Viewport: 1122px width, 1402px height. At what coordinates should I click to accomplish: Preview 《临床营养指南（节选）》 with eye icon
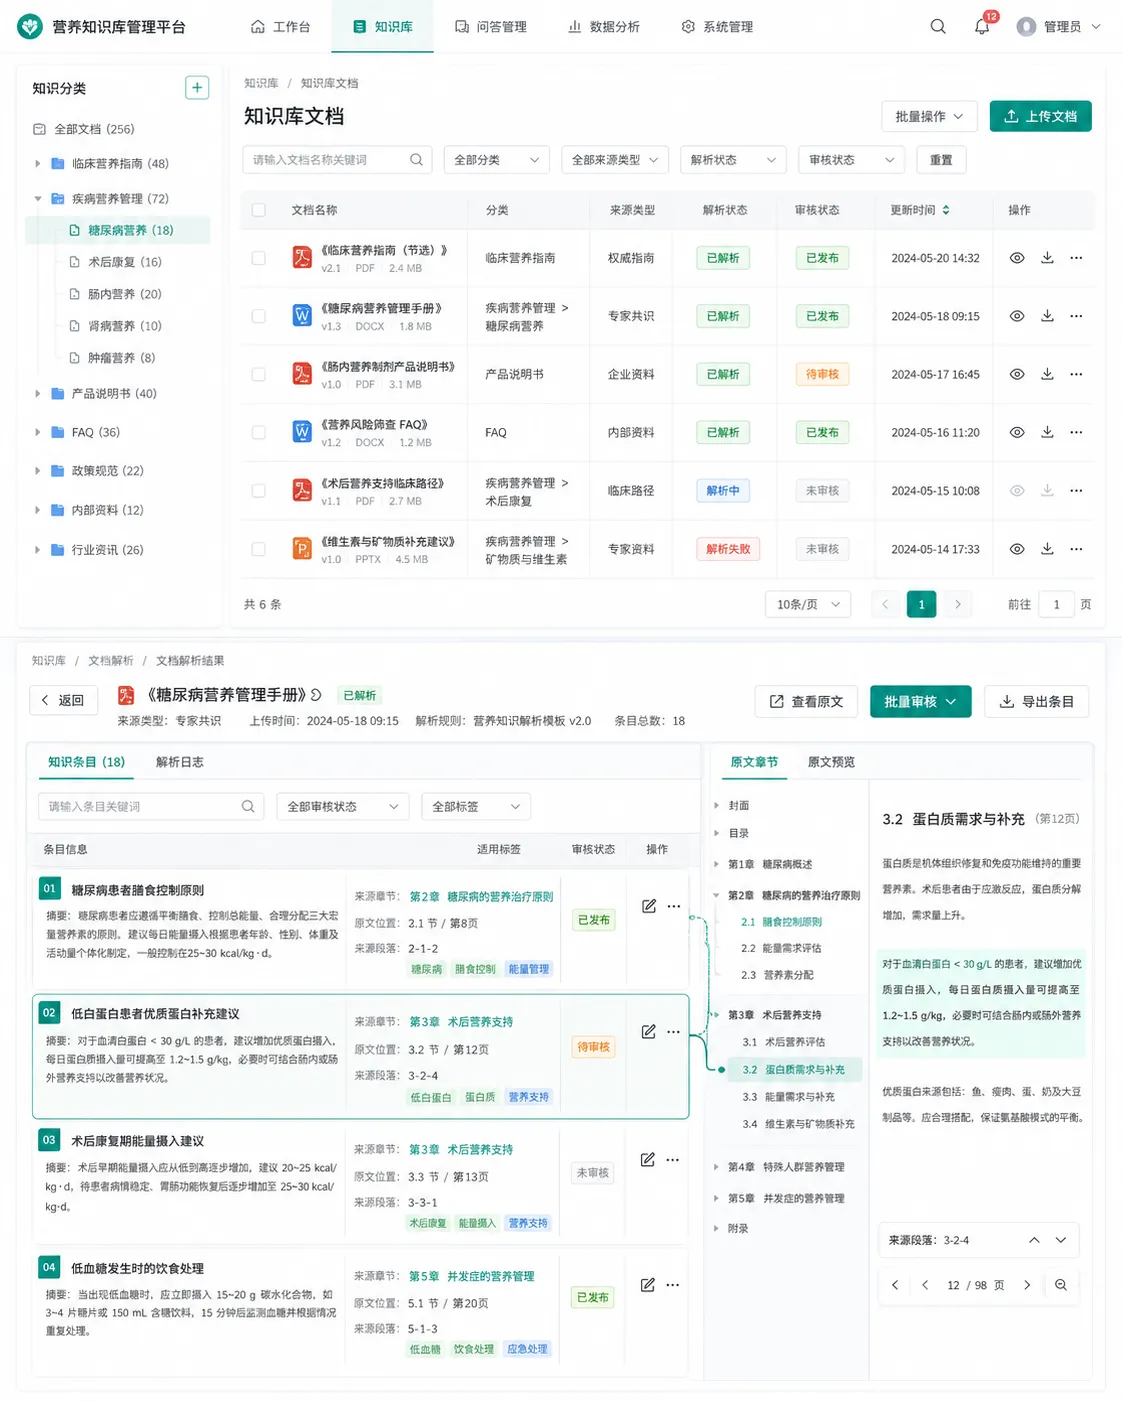(1017, 258)
